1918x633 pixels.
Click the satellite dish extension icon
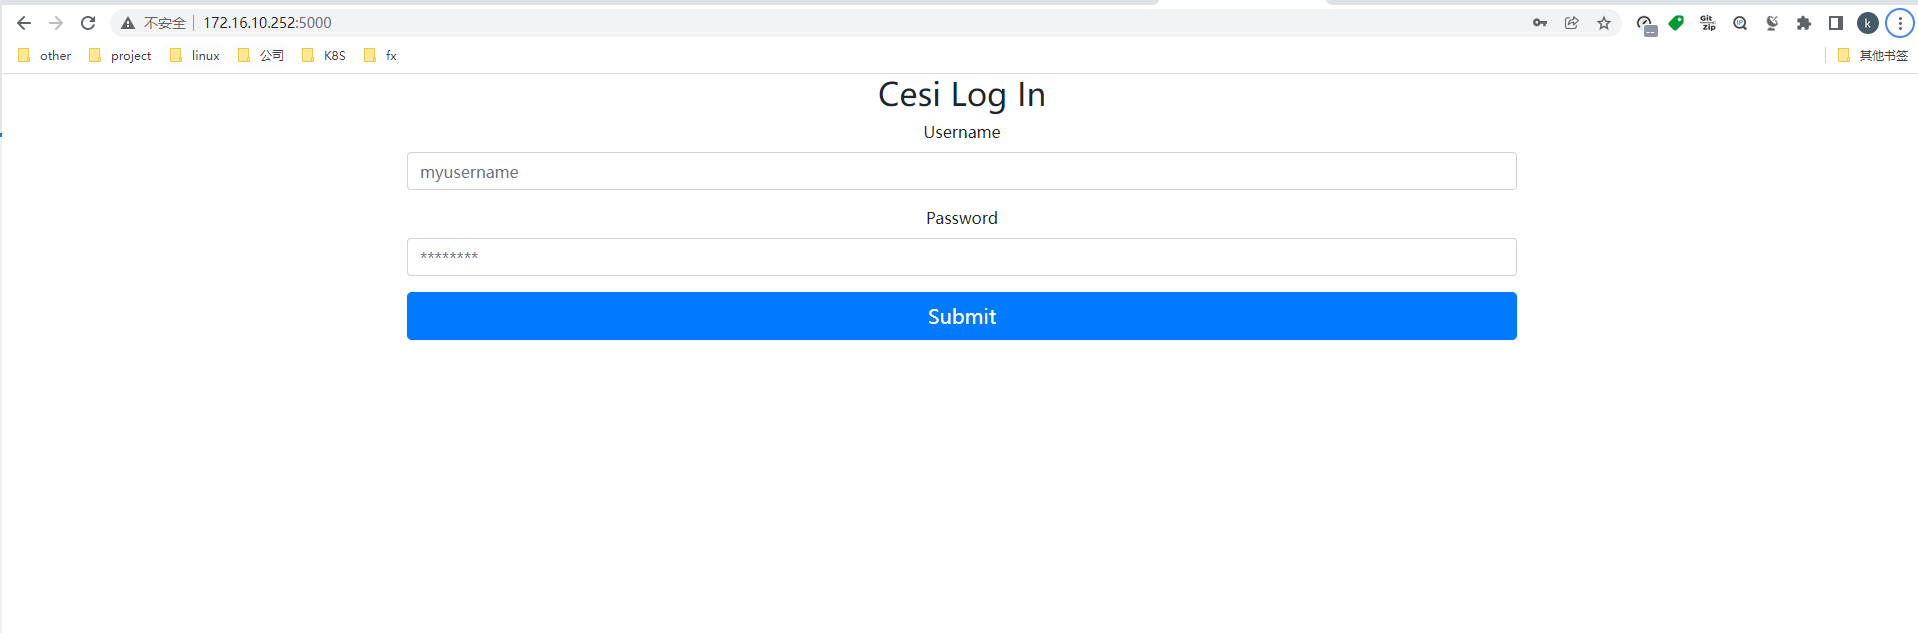pos(1772,23)
